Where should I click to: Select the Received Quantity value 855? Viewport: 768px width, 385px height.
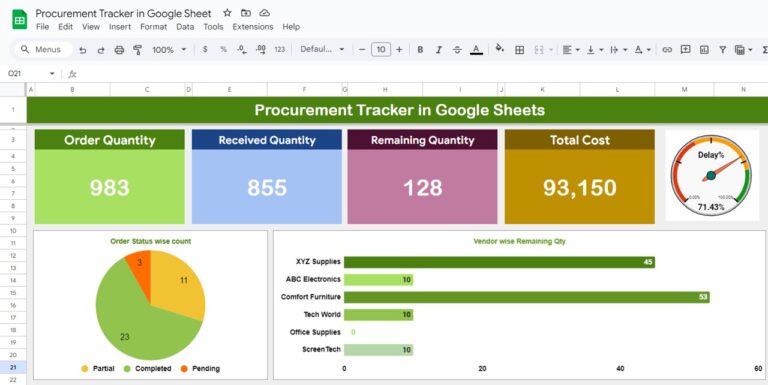267,187
